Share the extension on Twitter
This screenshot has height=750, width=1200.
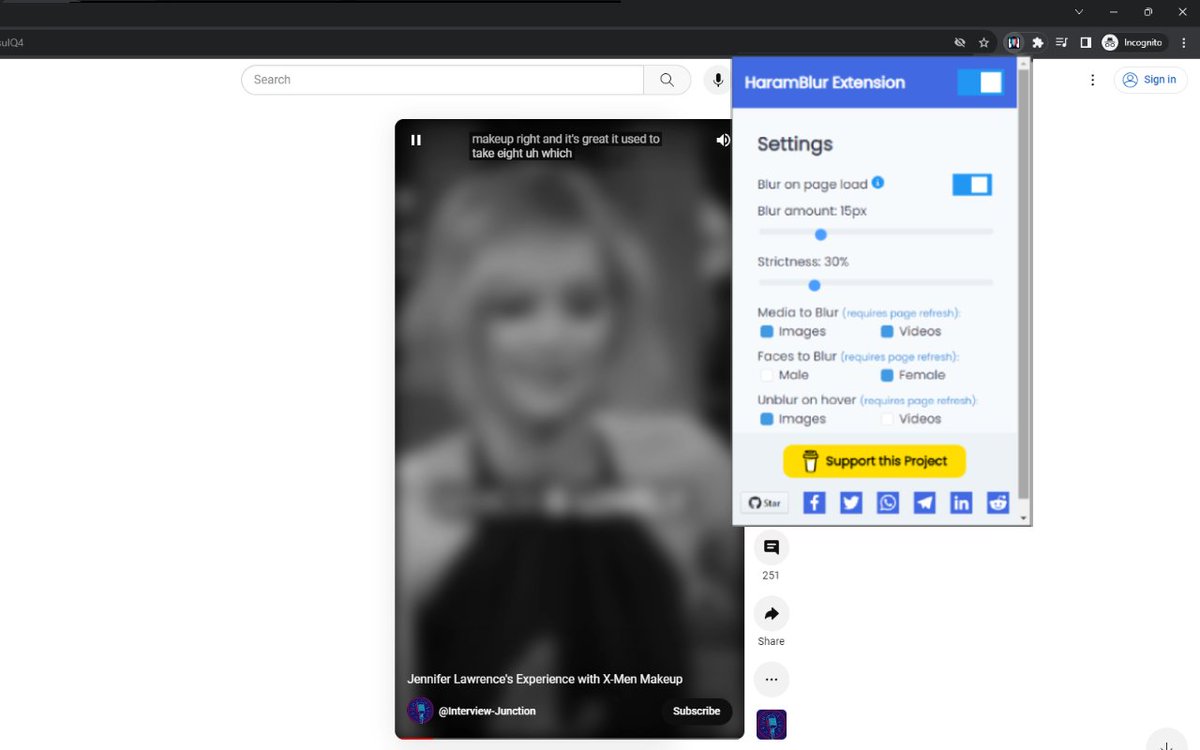pos(851,503)
